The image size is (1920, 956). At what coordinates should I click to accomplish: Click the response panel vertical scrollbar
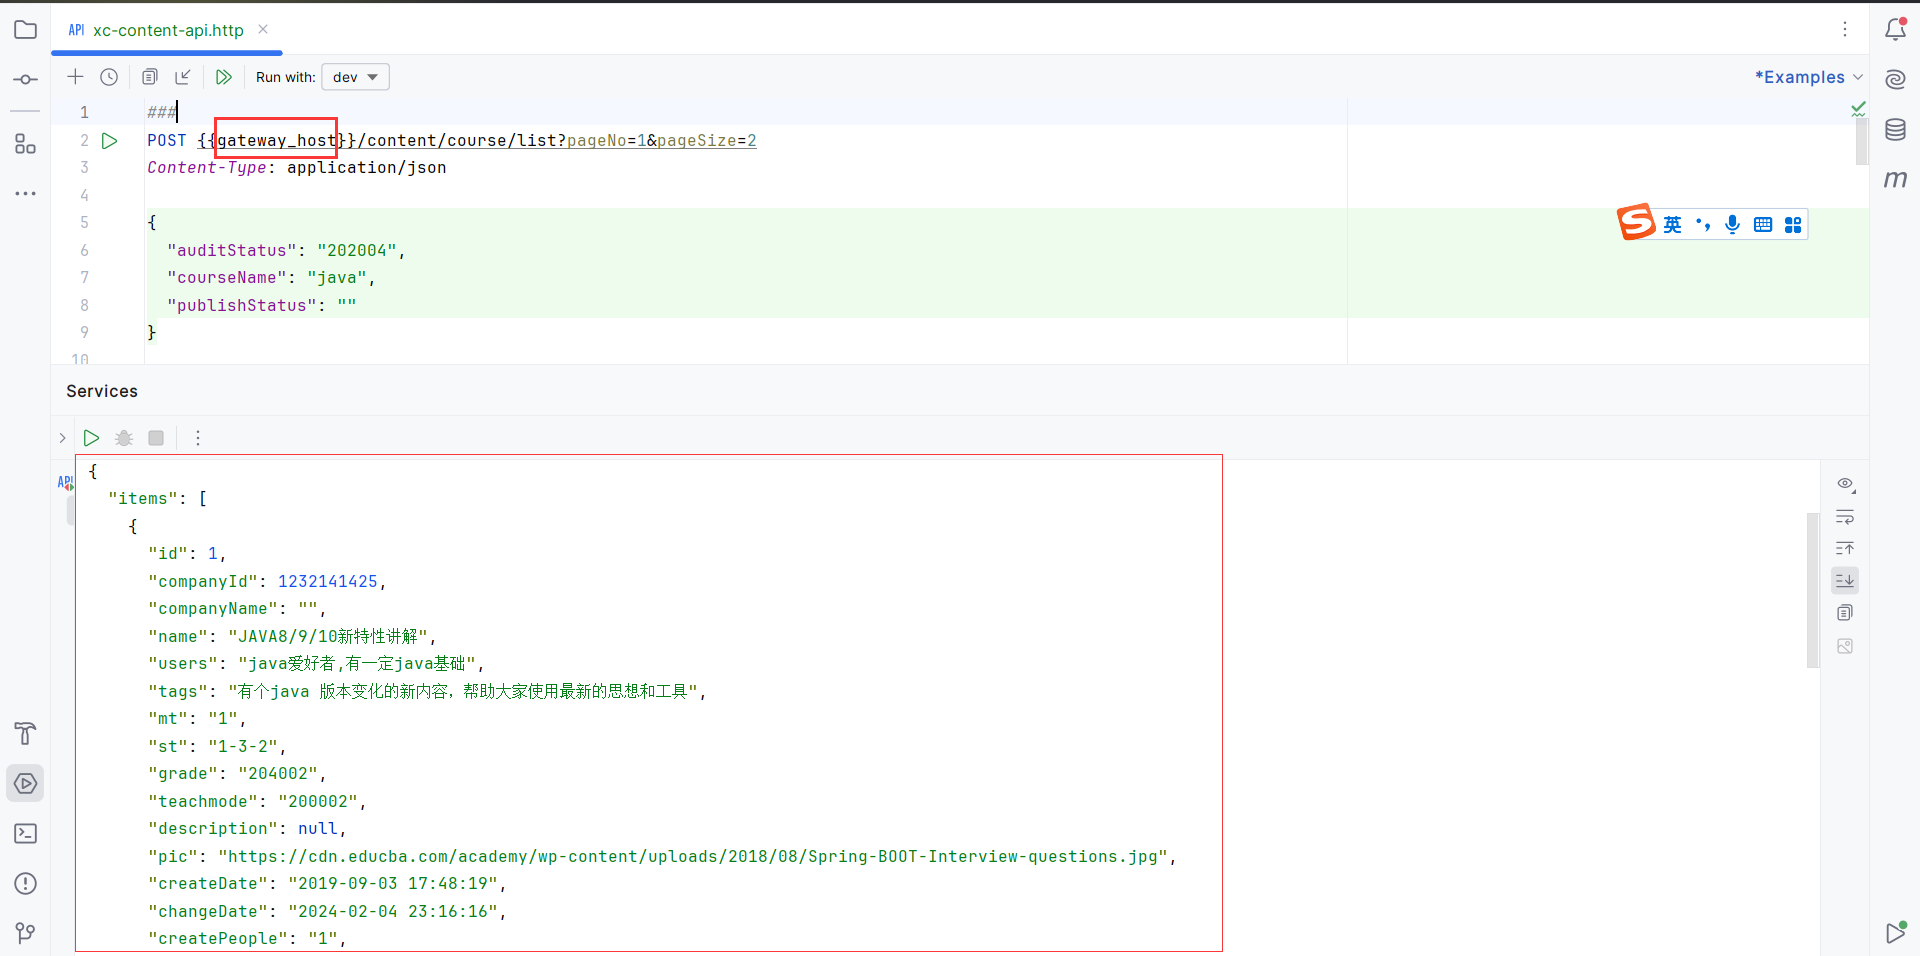[x=1812, y=590]
